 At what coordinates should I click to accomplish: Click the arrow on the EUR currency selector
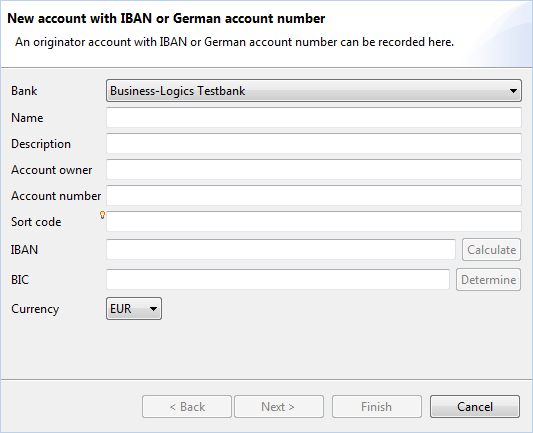(x=153, y=309)
